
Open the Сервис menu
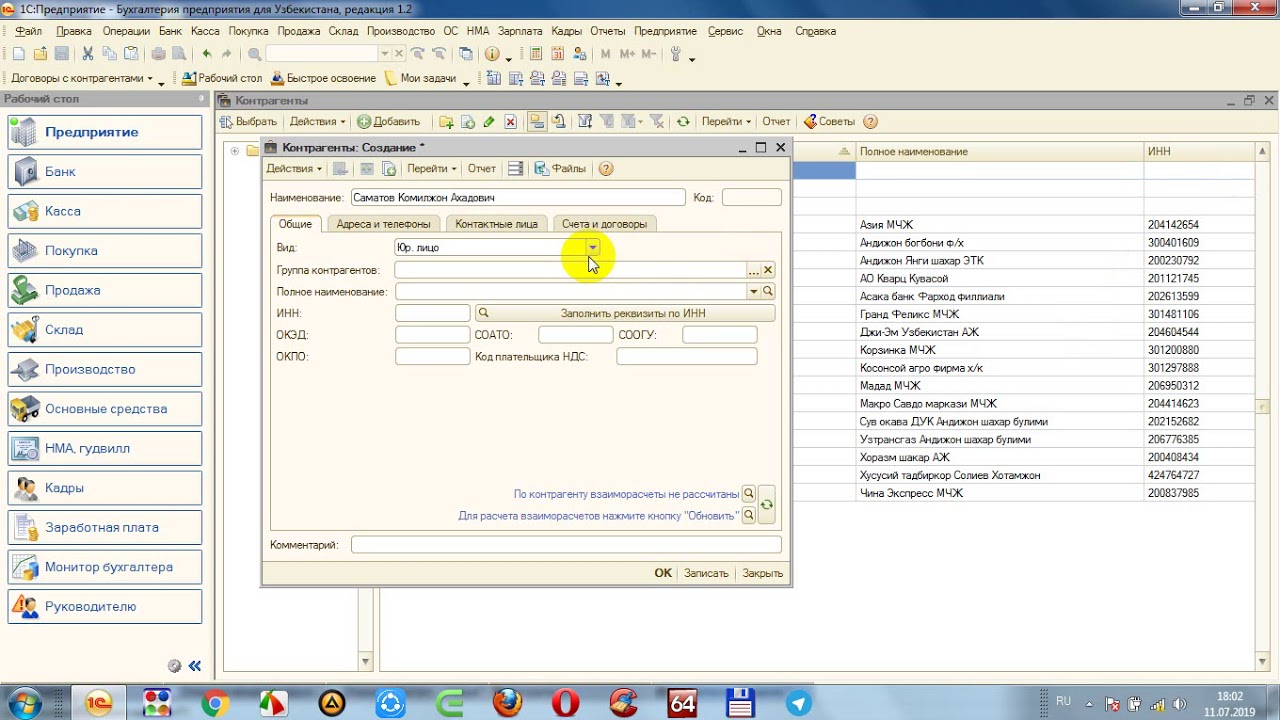(725, 31)
